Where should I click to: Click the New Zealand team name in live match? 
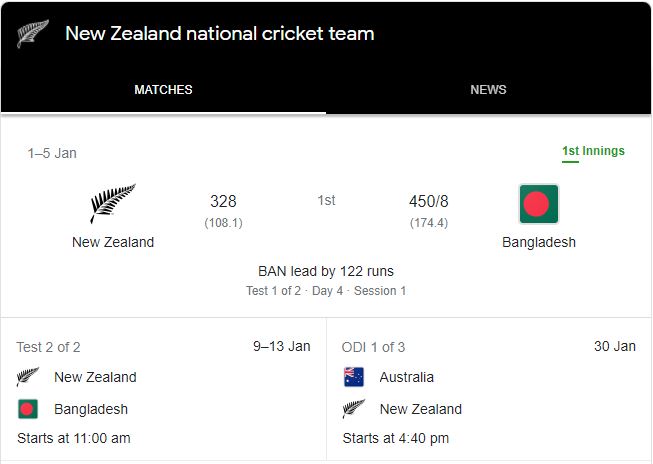coord(113,242)
